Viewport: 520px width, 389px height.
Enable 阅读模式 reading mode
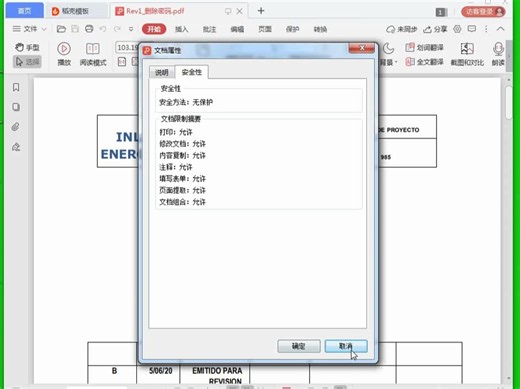93,53
